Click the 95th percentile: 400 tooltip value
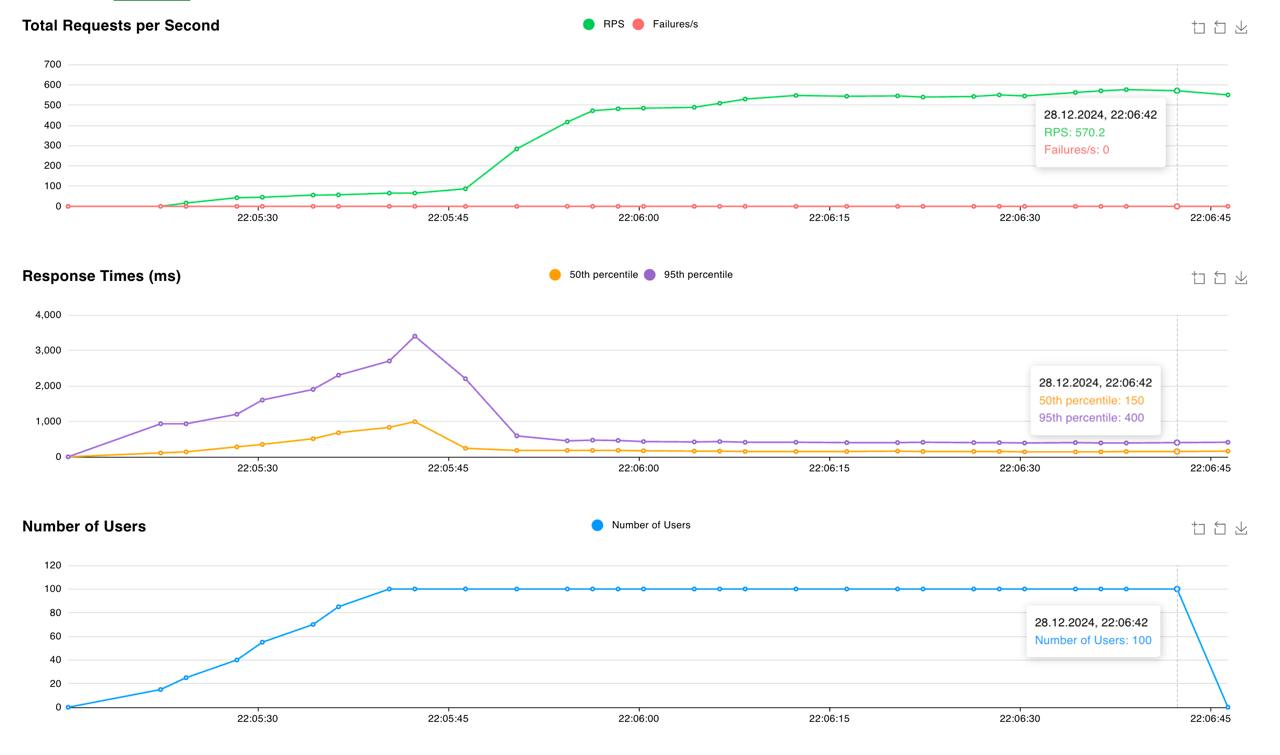Screen dimensions: 1280x755 pos(1091,418)
